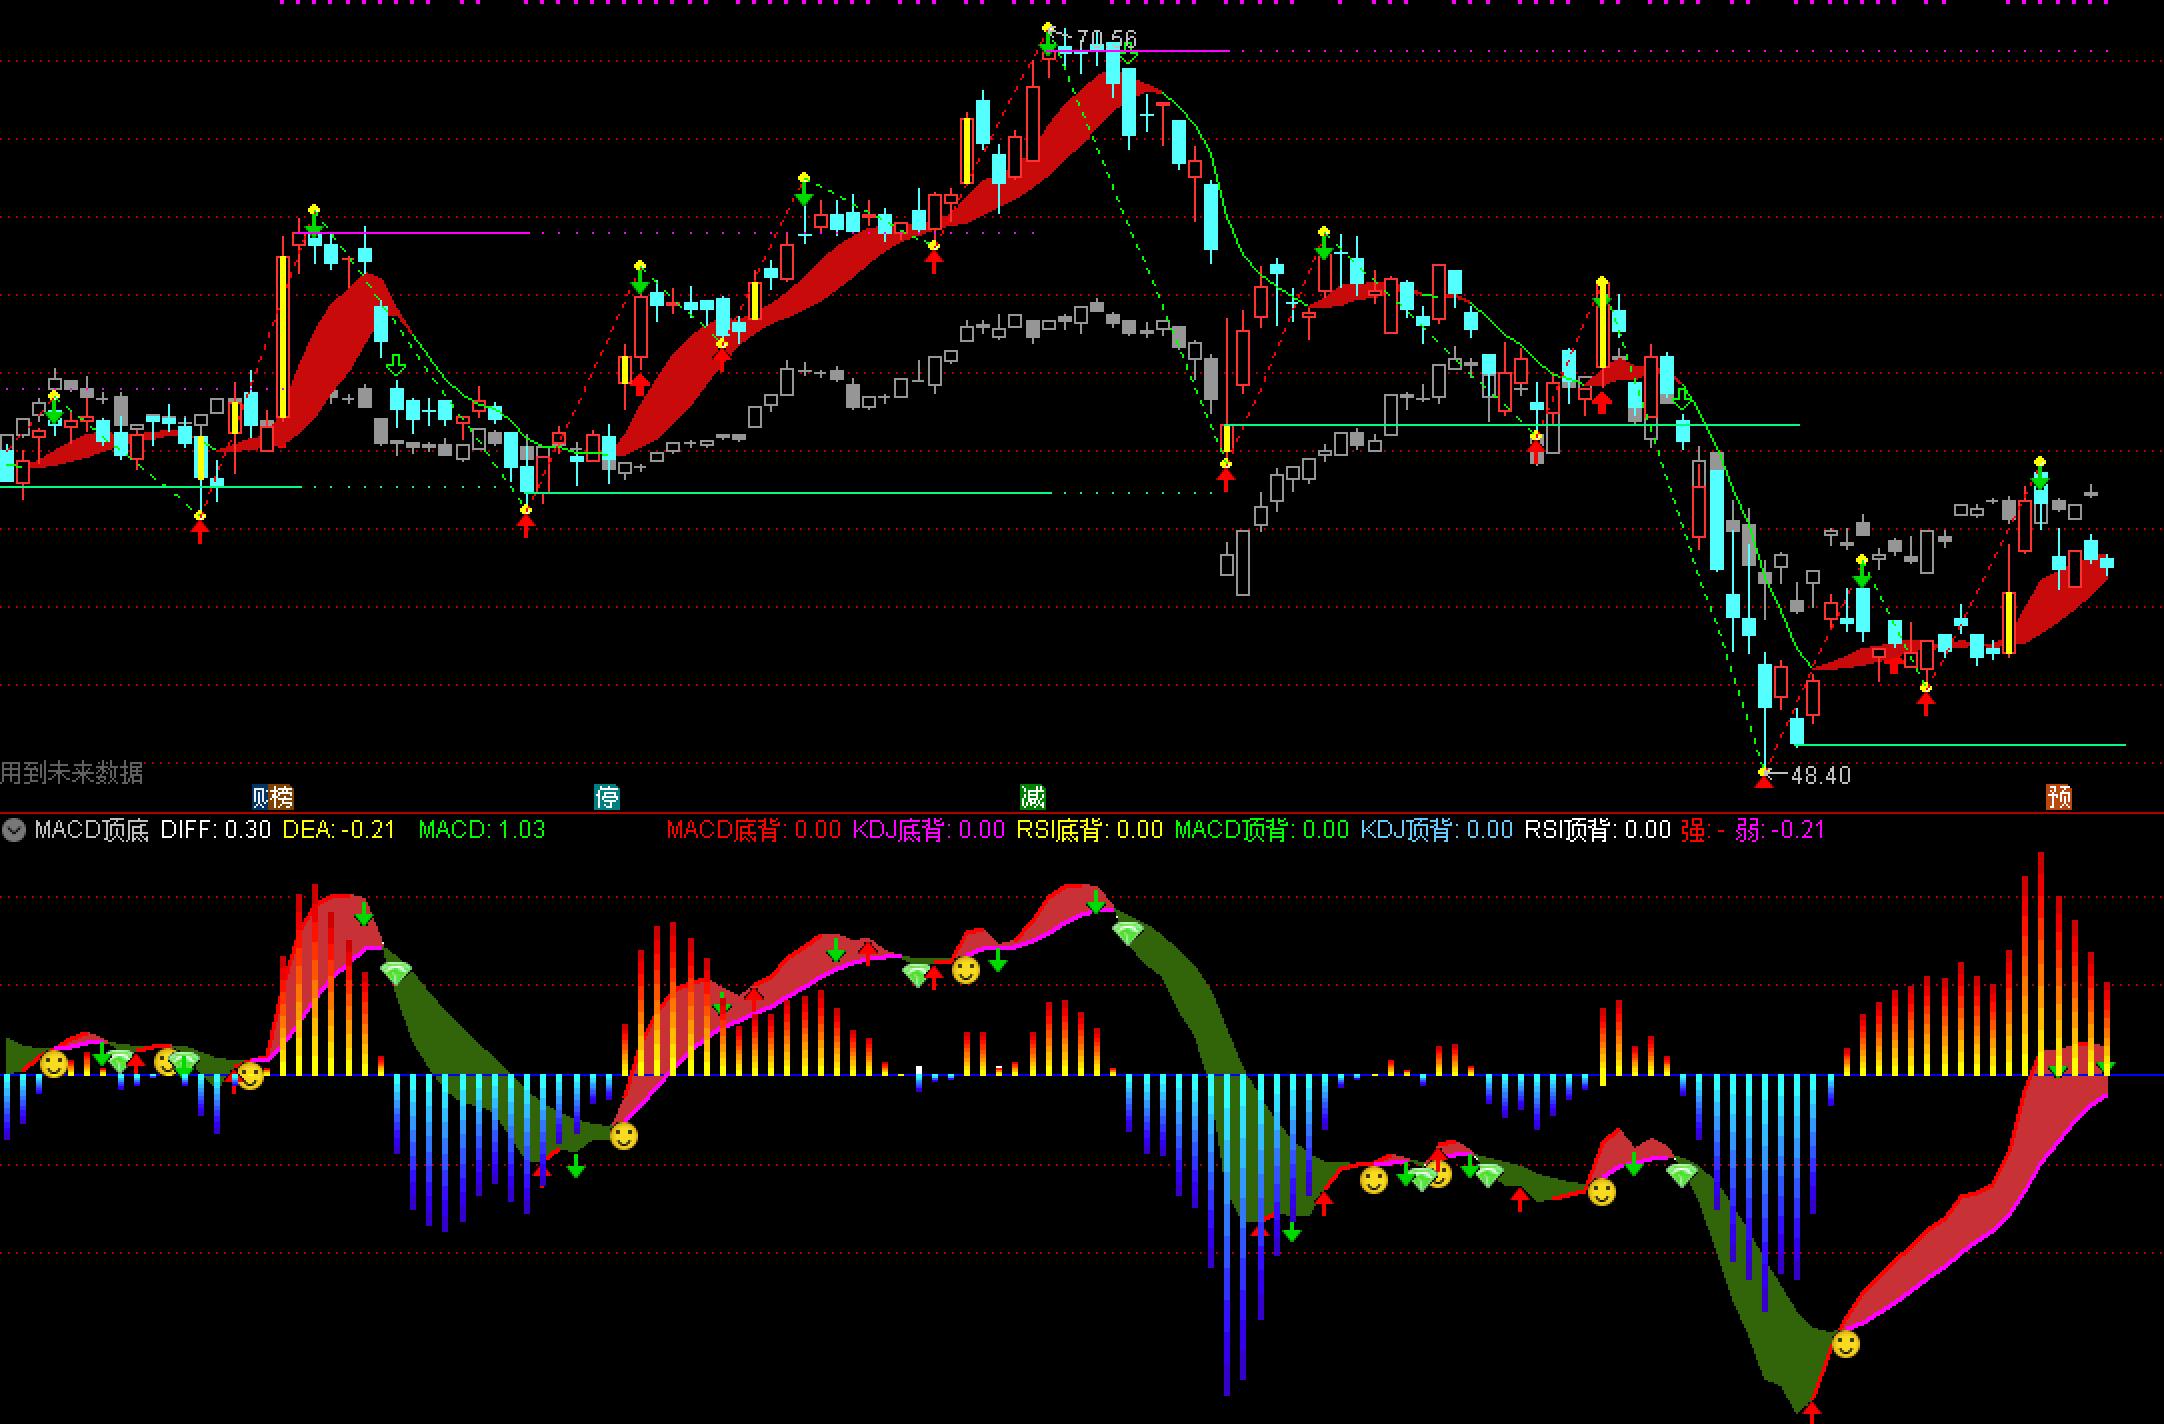Click the smiley face icon at lowest MACD trough
Viewport: 2164px width, 1424px height.
tap(1846, 1344)
